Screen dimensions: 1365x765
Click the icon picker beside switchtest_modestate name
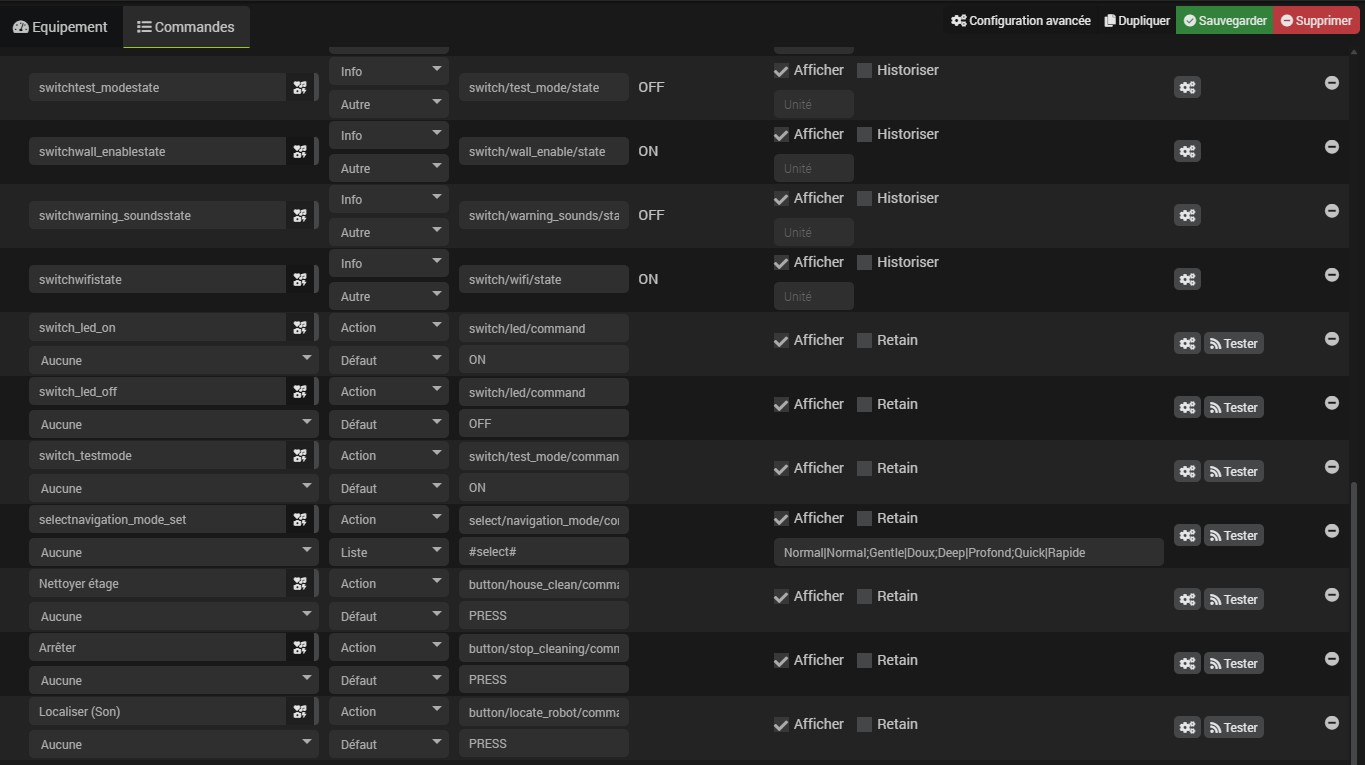(x=300, y=88)
